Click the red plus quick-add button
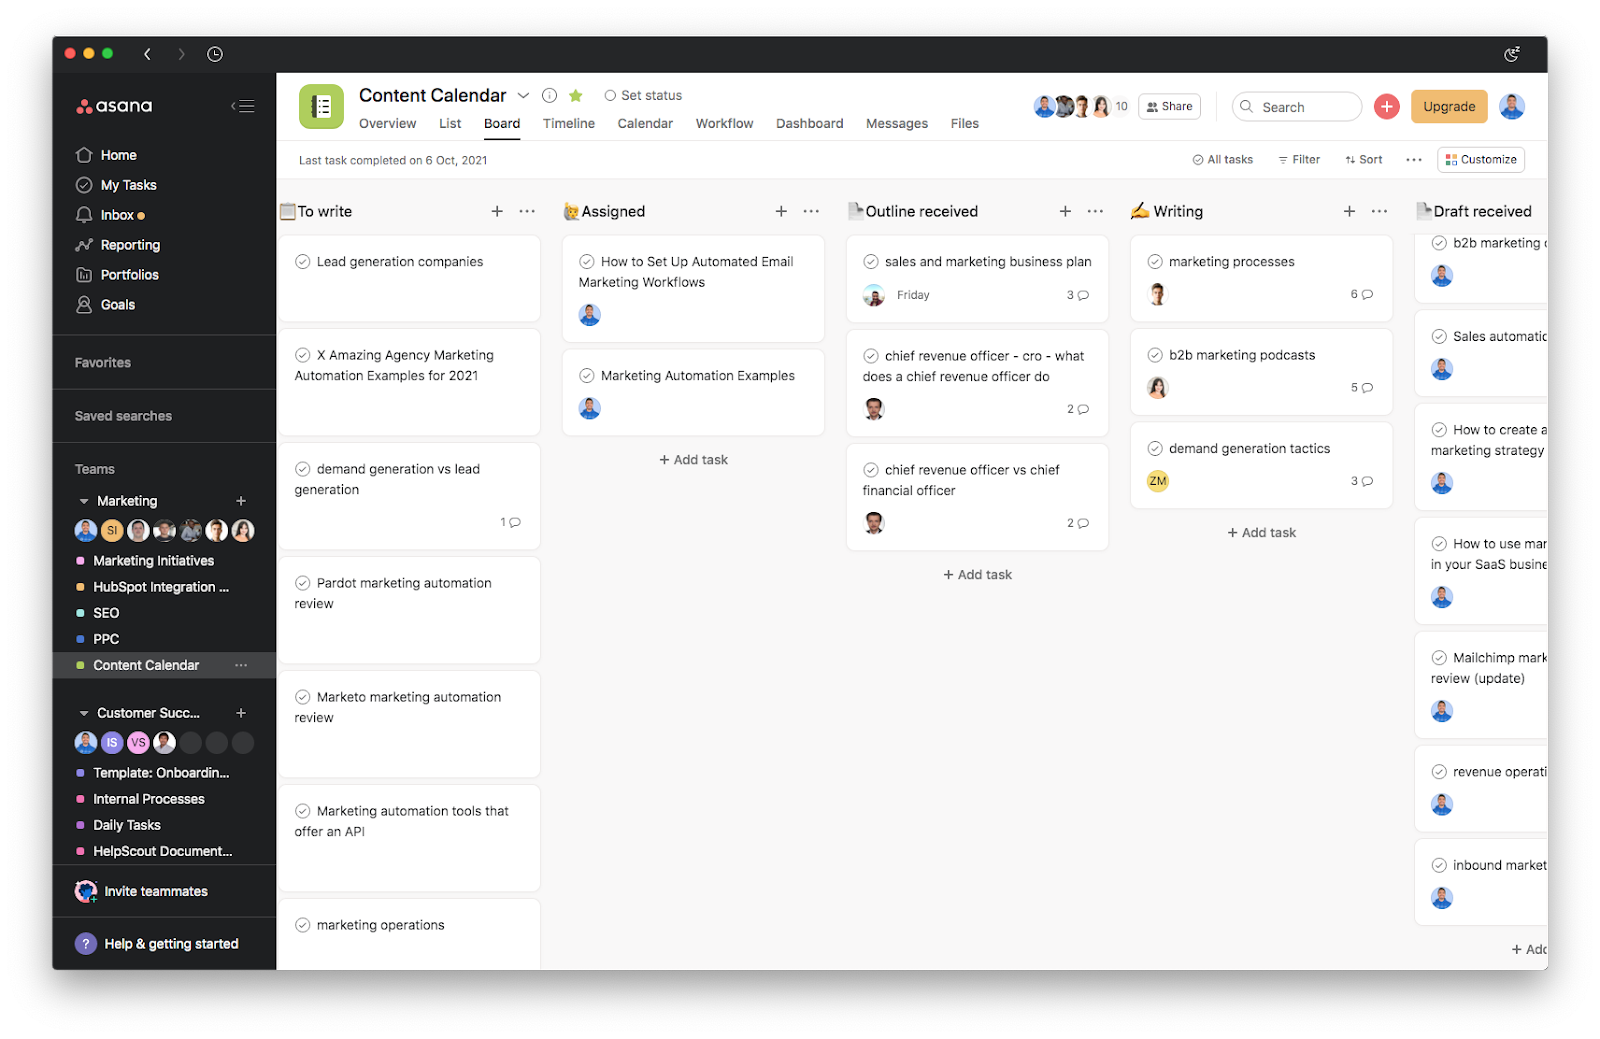The height and width of the screenshot is (1039, 1600). 1386,107
